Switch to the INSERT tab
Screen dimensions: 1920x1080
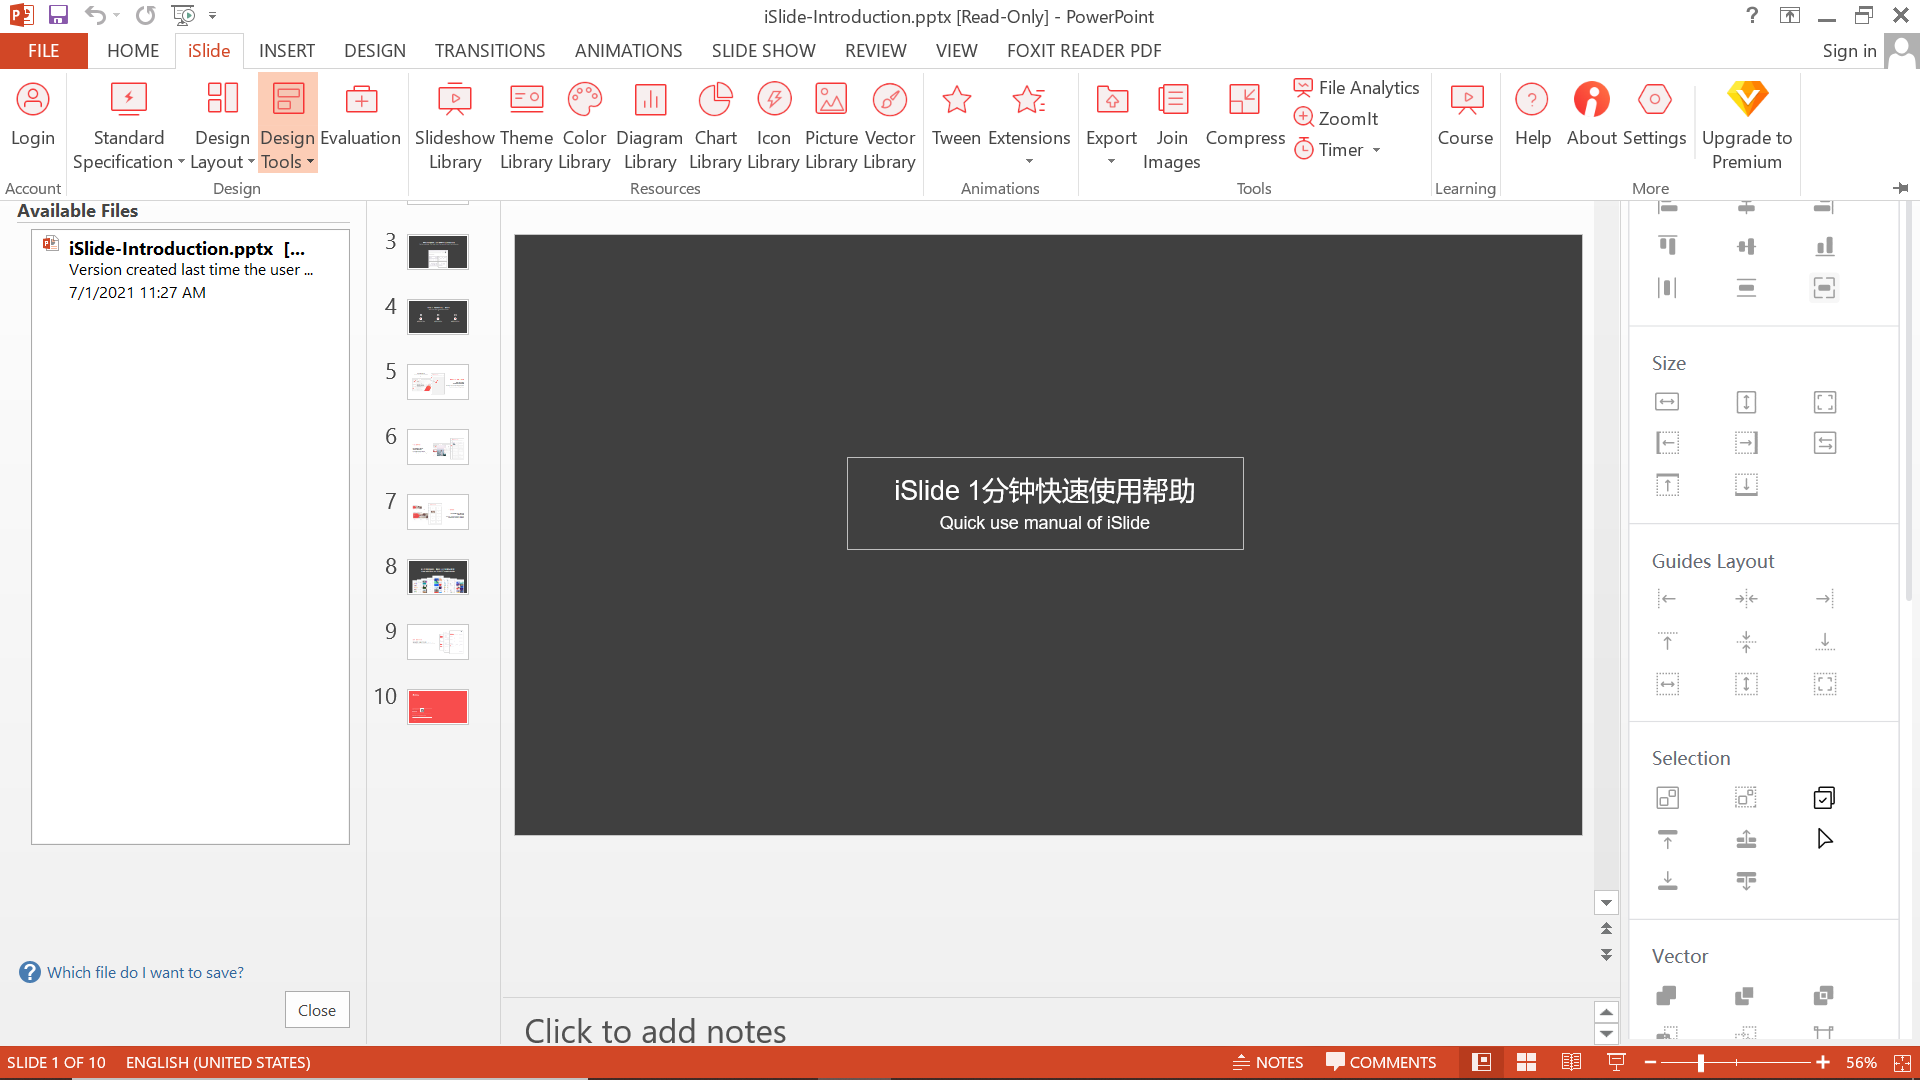coord(287,51)
